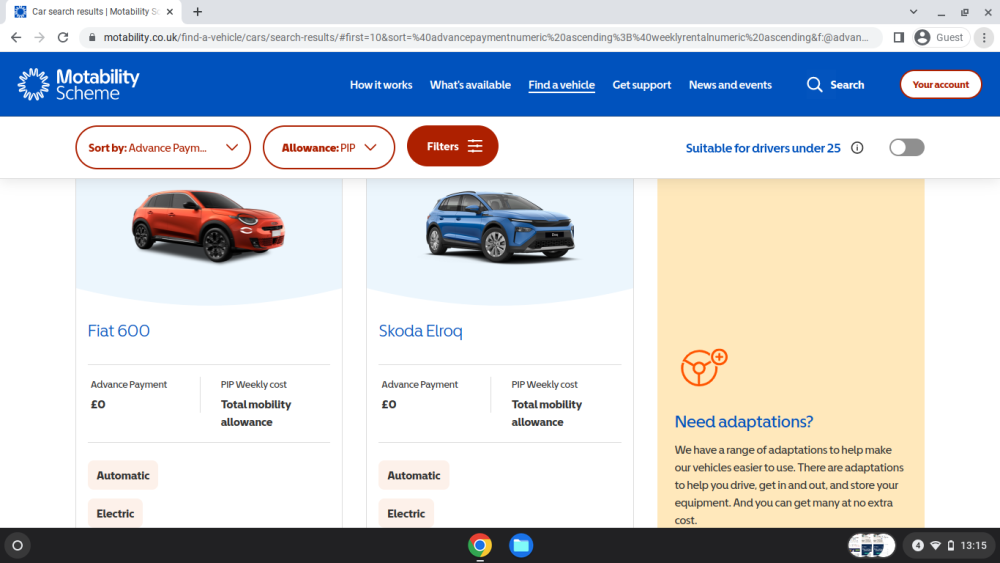This screenshot has width=1000, height=563.
Task: Click Skoda Elroq Total mobility allowance text
Action: (547, 413)
